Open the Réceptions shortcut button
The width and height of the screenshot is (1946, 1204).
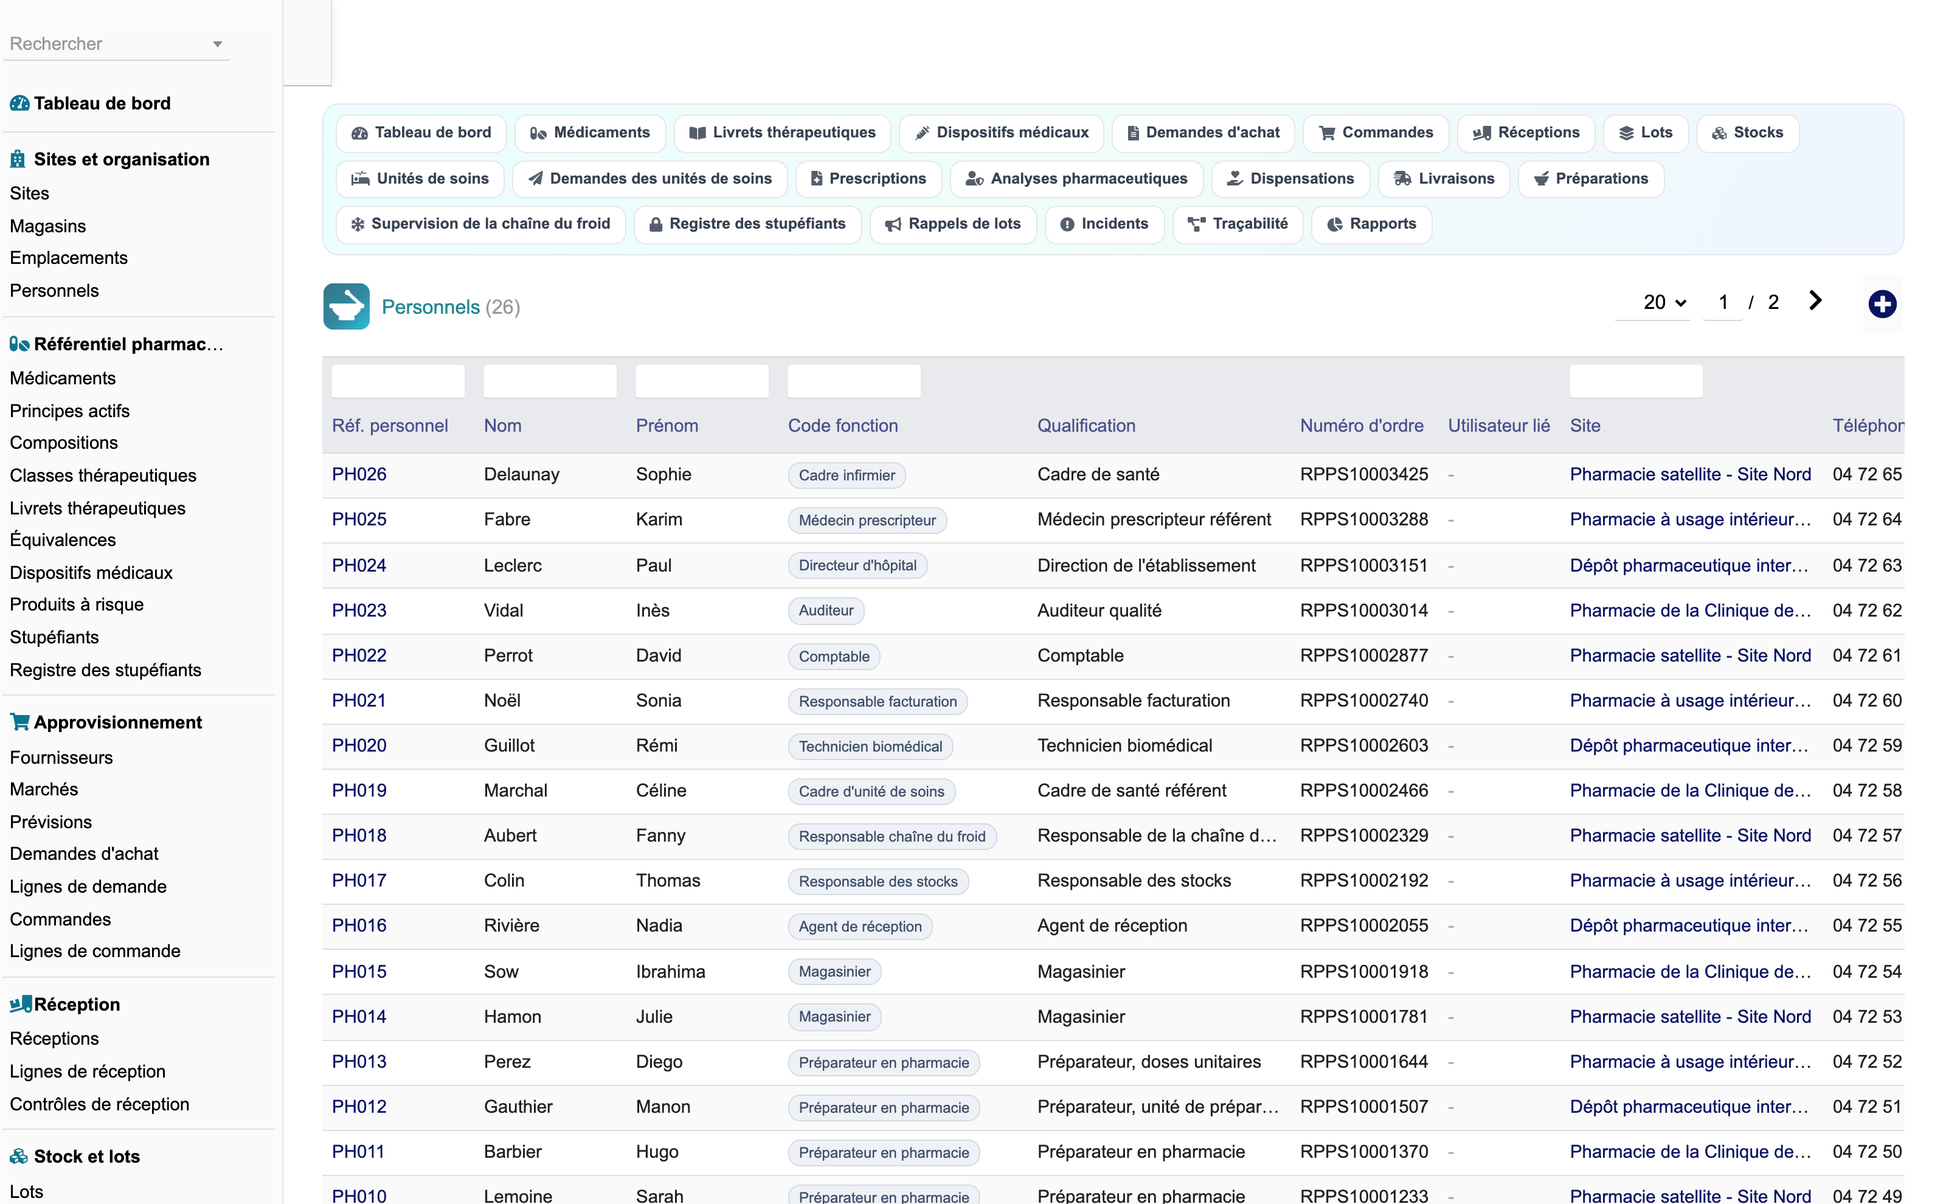click(x=1526, y=133)
